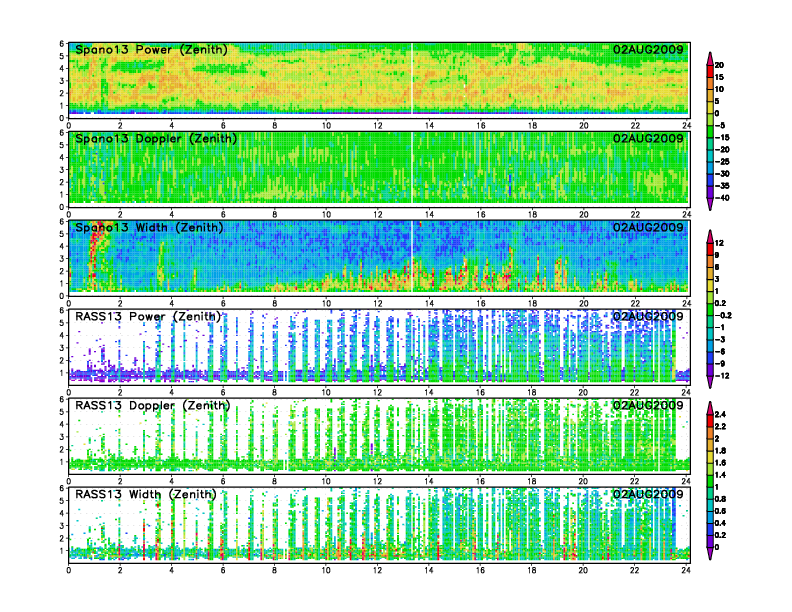This screenshot has height=612, width=792.
Task: Click the '1.4' label on the bottom colorbar
Action: click(x=720, y=475)
